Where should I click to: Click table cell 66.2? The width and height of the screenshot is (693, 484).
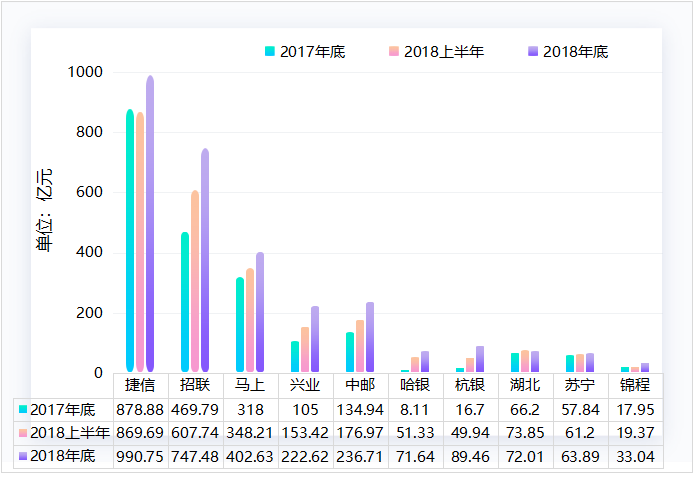[x=525, y=410]
